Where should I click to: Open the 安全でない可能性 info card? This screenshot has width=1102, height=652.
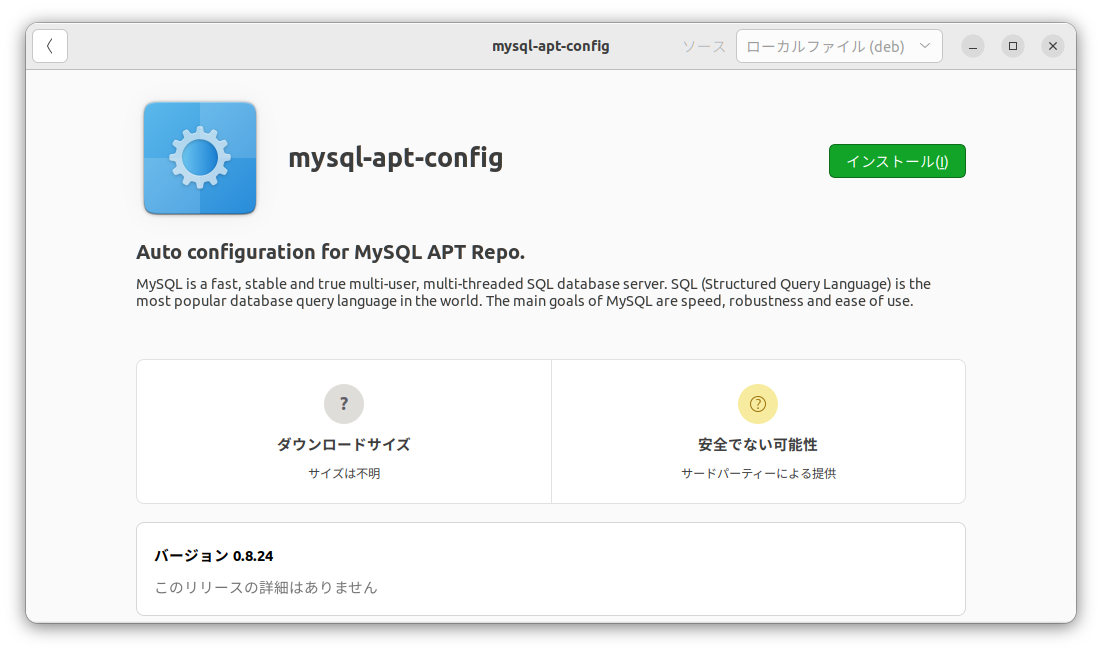[758, 431]
